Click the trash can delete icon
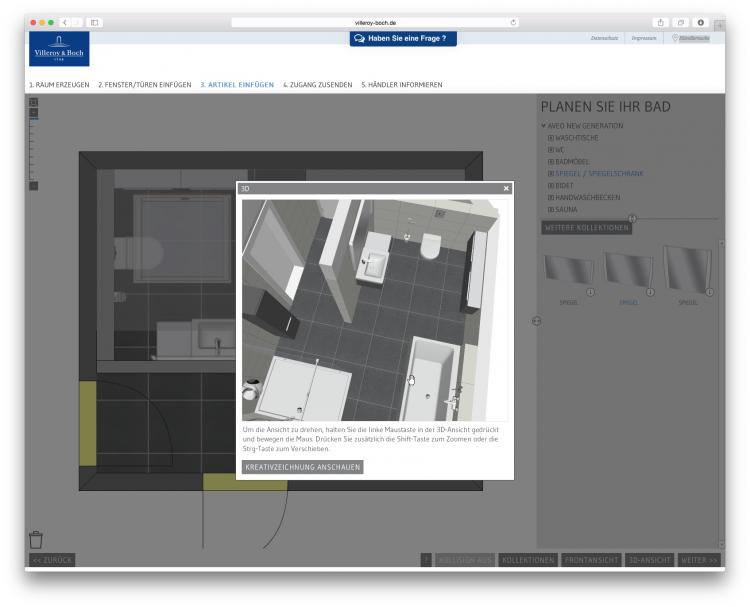 pos(36,540)
